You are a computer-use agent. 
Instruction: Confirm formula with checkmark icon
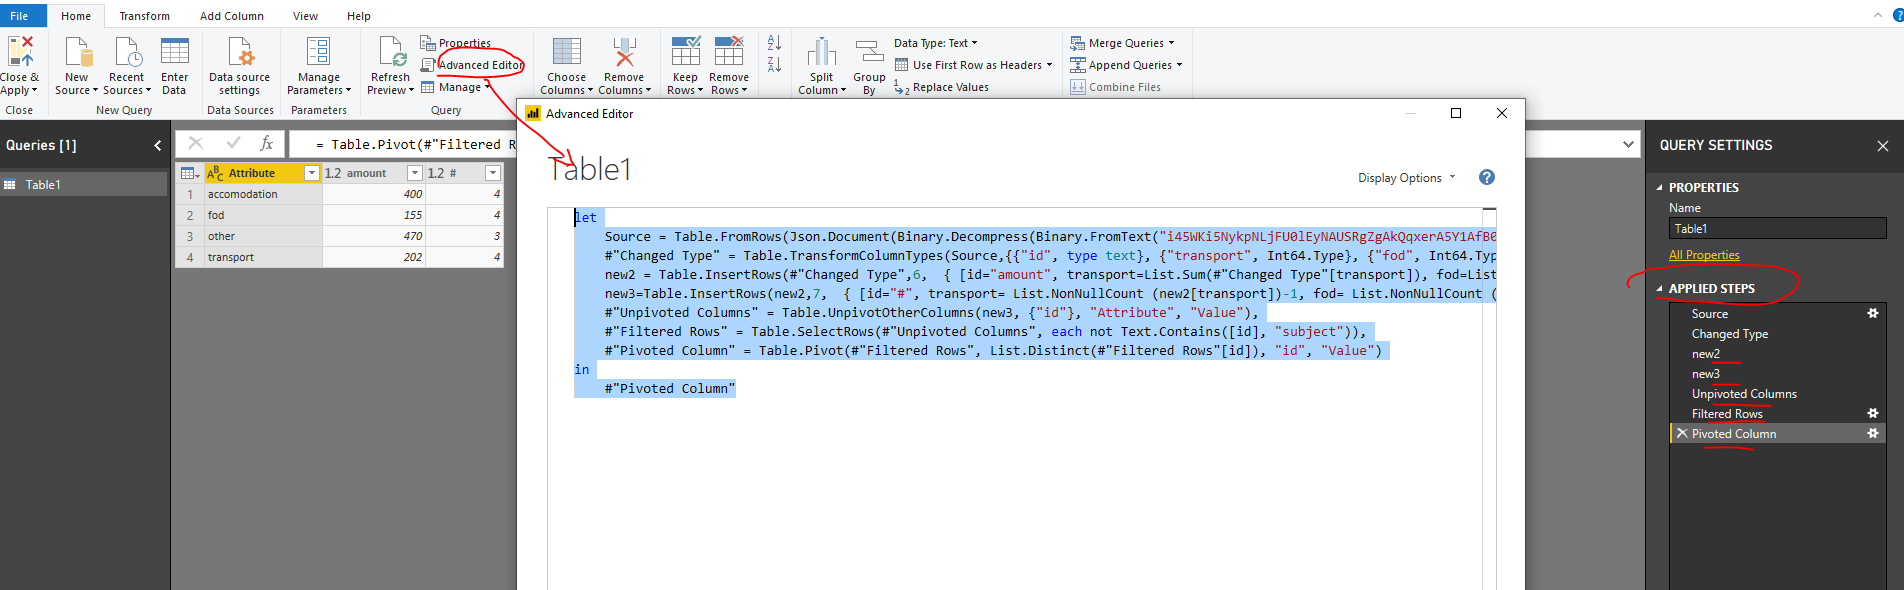pos(233,144)
